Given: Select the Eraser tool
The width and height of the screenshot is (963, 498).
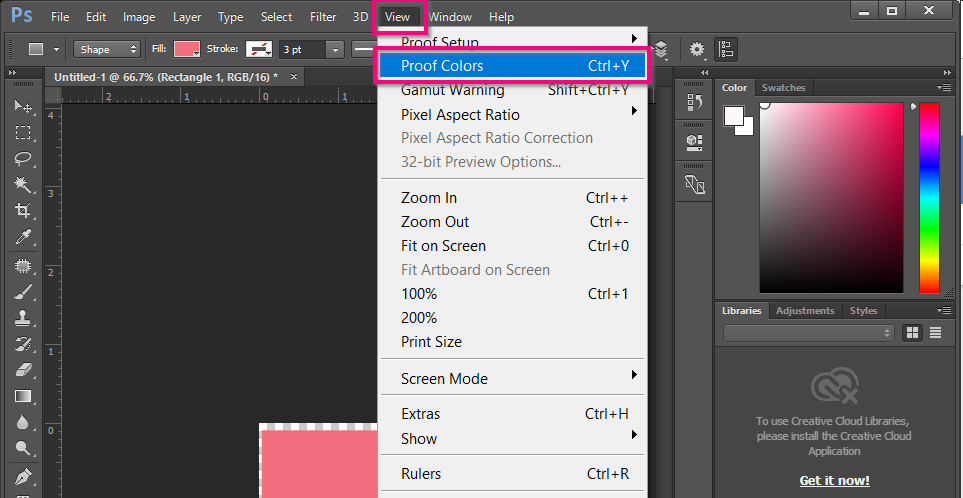Looking at the screenshot, I should [23, 370].
